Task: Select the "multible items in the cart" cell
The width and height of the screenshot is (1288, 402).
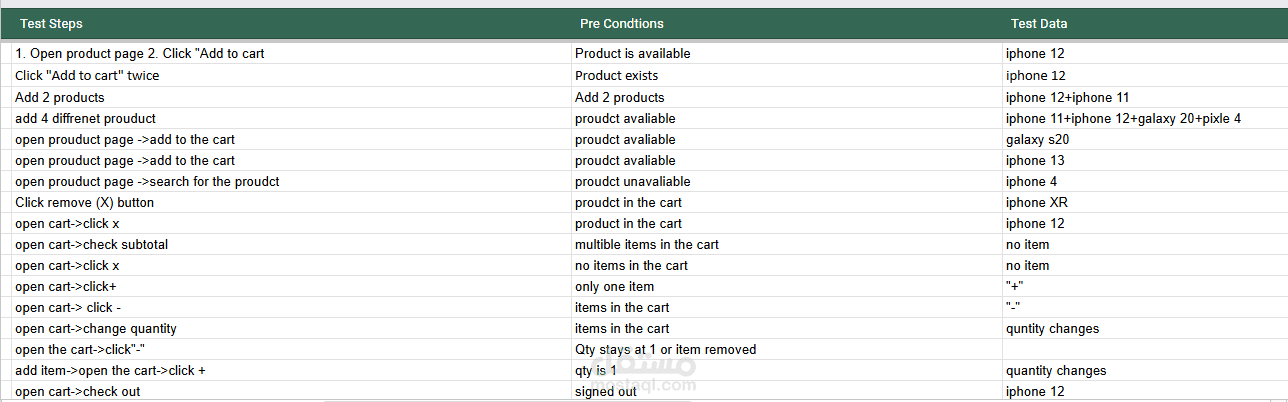Action: click(x=646, y=245)
